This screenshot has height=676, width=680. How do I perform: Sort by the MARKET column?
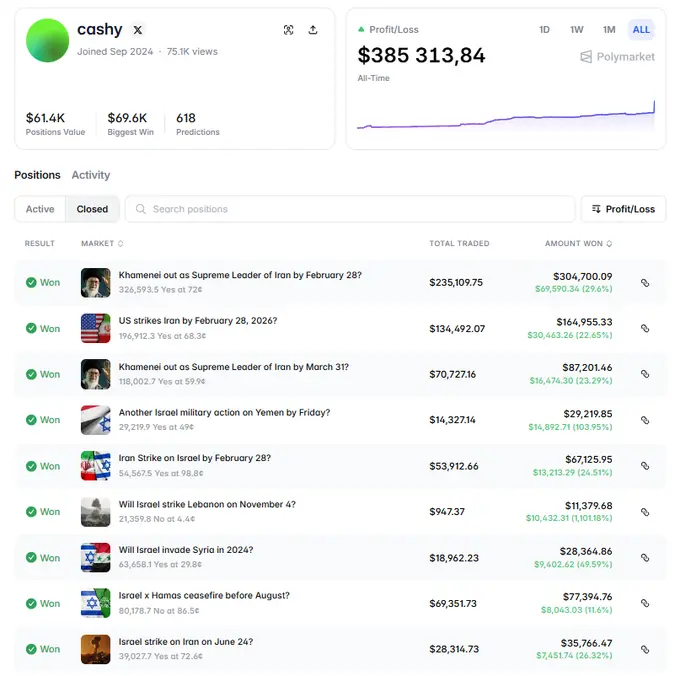102,243
